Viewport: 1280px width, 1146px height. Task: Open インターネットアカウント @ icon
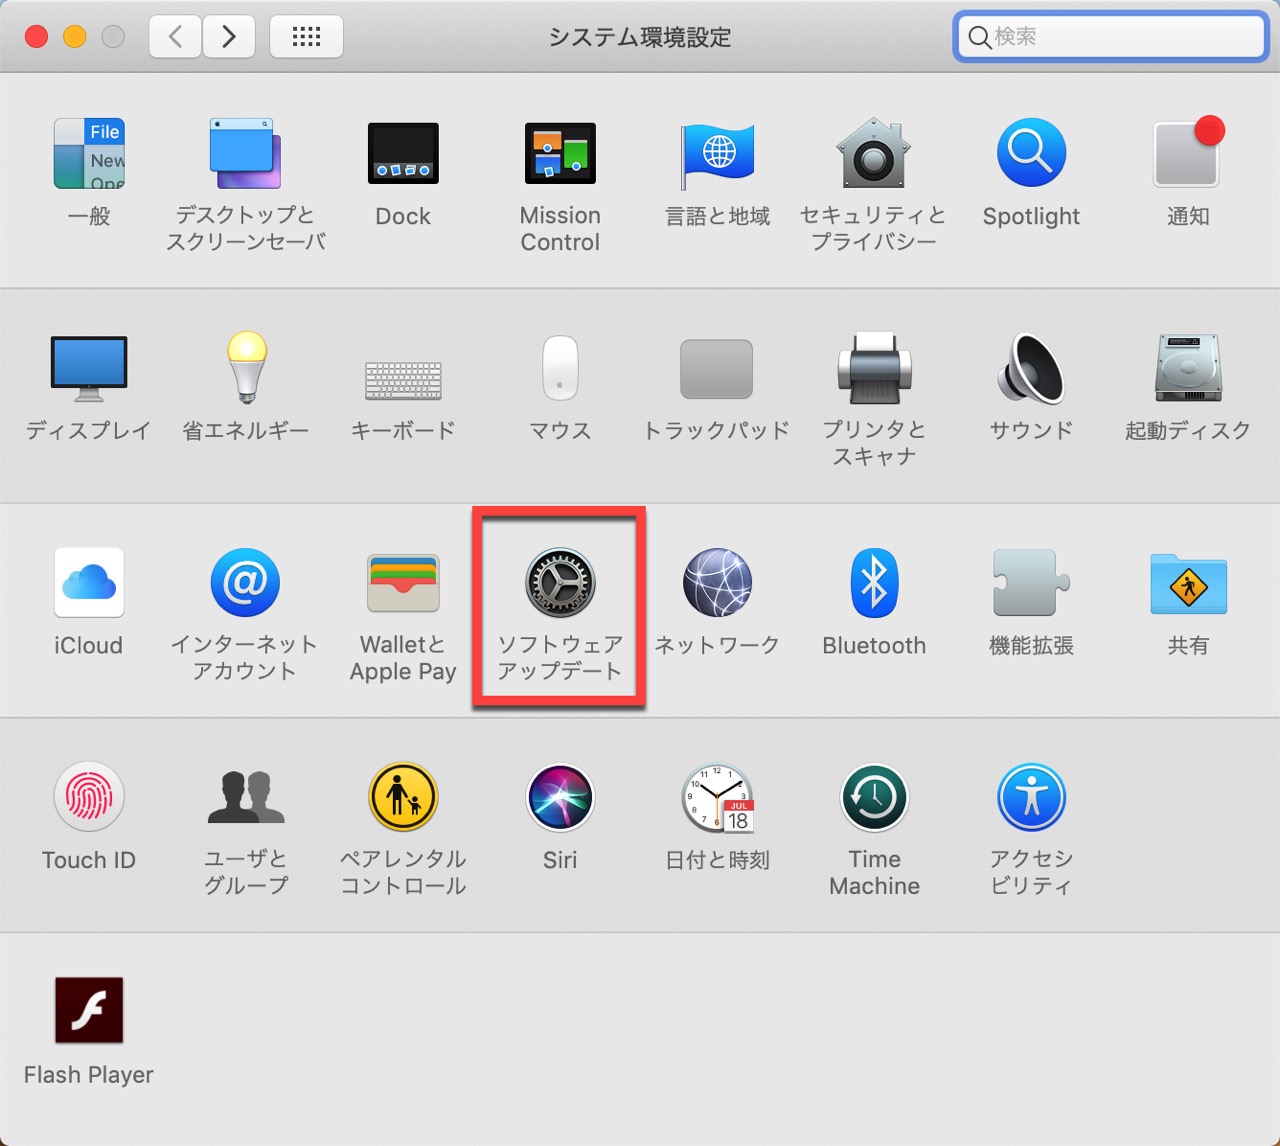(245, 582)
